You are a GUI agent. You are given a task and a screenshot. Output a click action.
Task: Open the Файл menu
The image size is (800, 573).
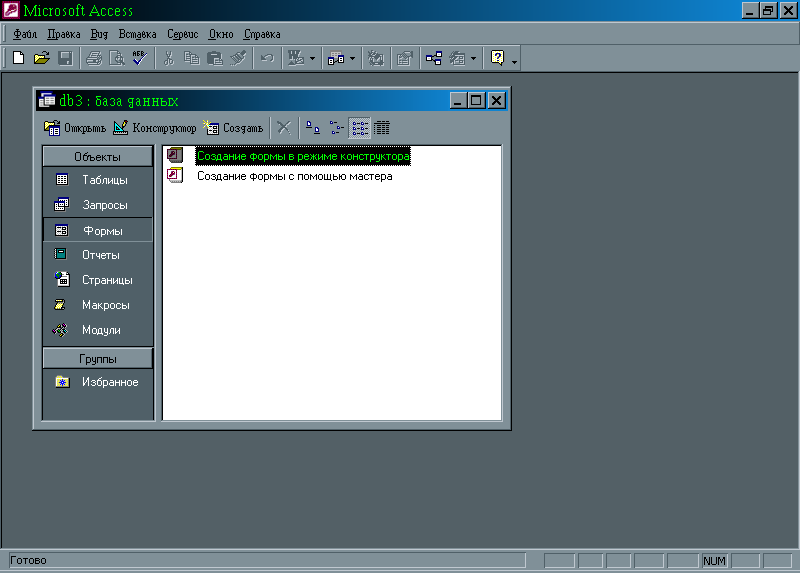tap(25, 34)
